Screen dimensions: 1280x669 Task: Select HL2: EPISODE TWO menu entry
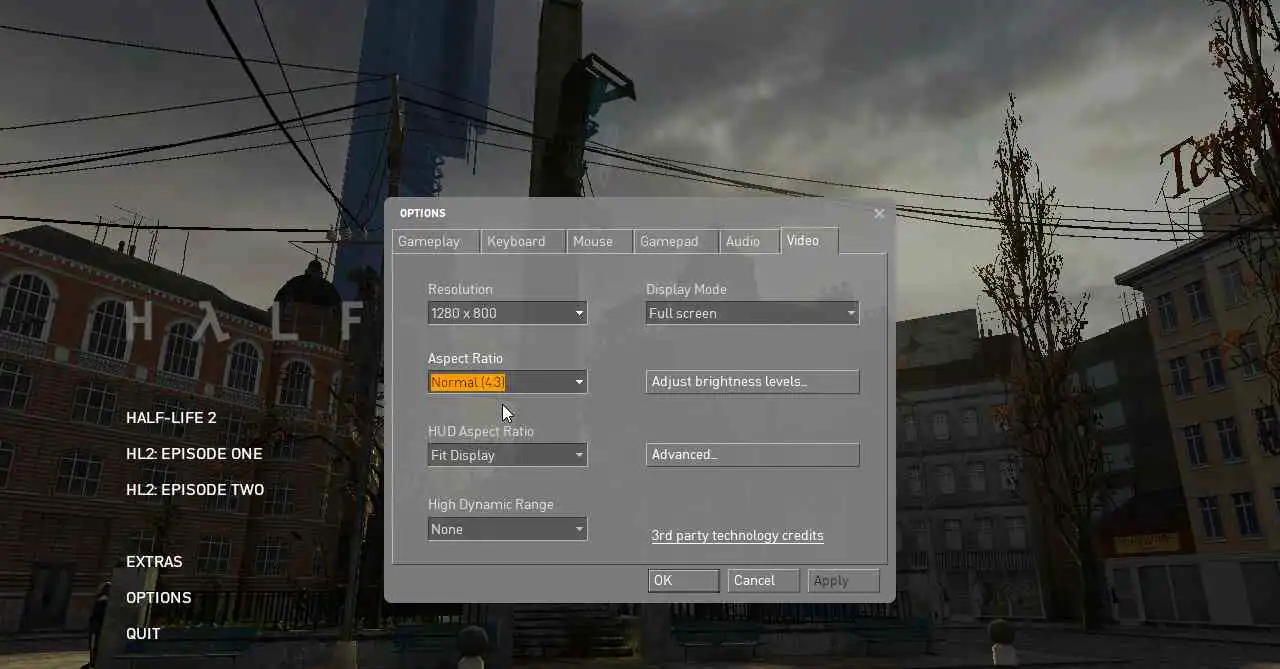tap(195, 490)
